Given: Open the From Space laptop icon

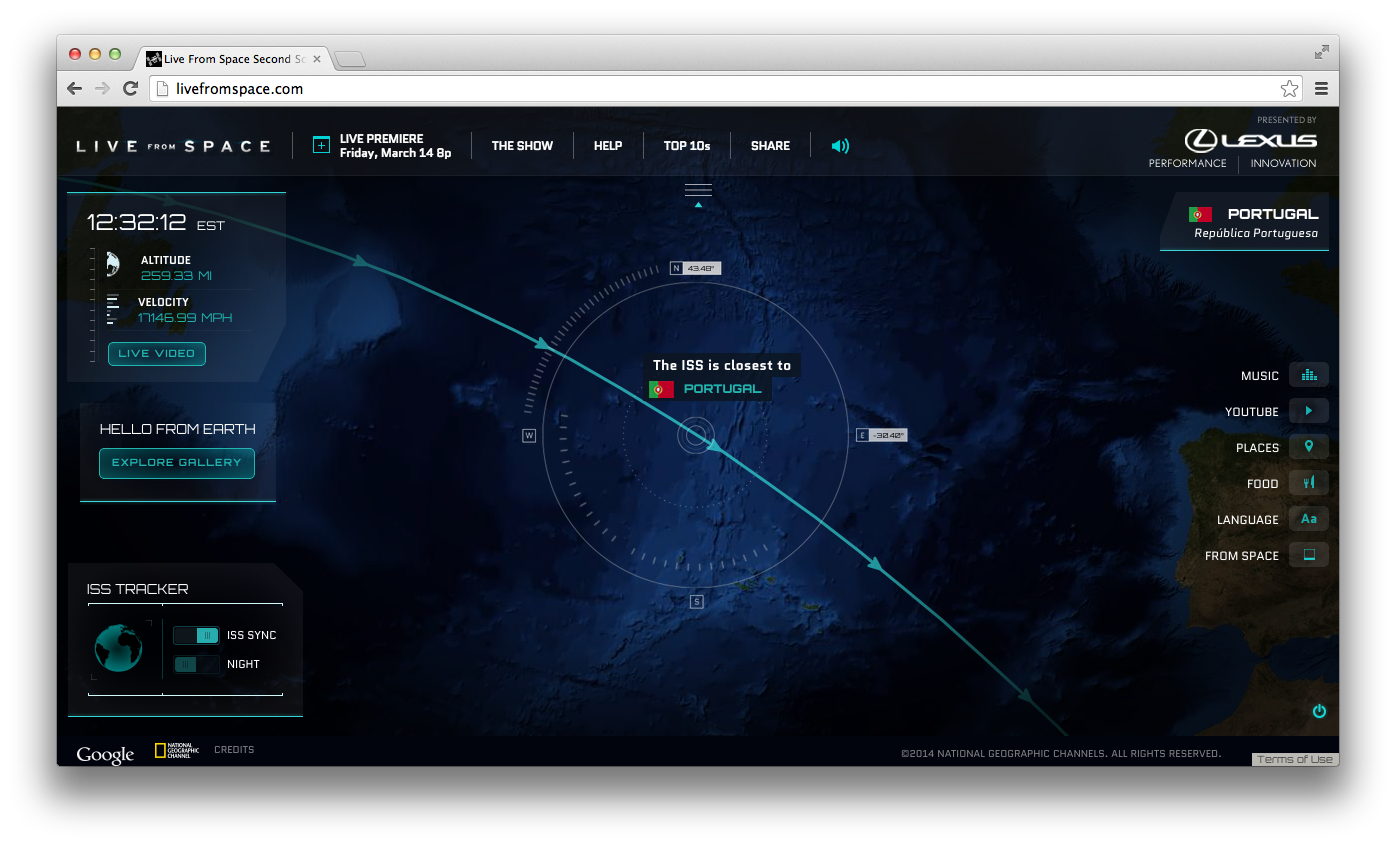Looking at the screenshot, I should 1309,555.
